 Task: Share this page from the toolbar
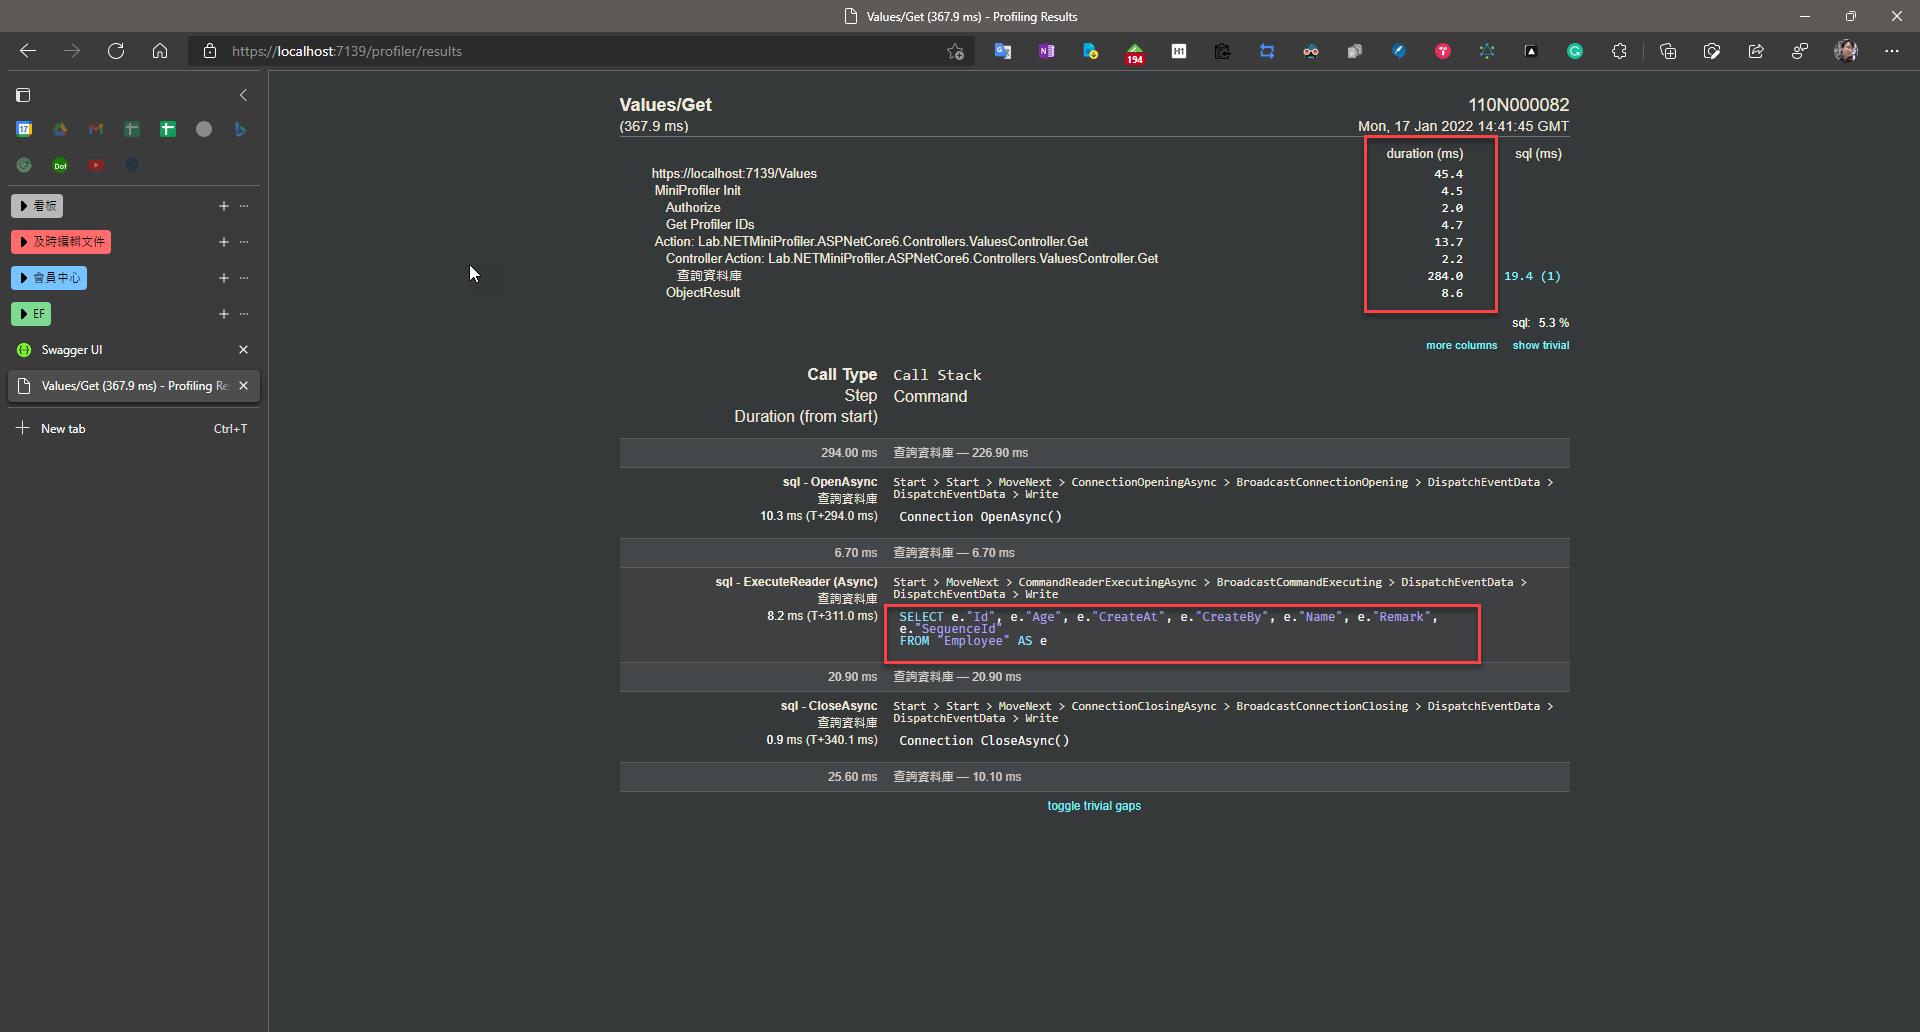[x=1756, y=51]
